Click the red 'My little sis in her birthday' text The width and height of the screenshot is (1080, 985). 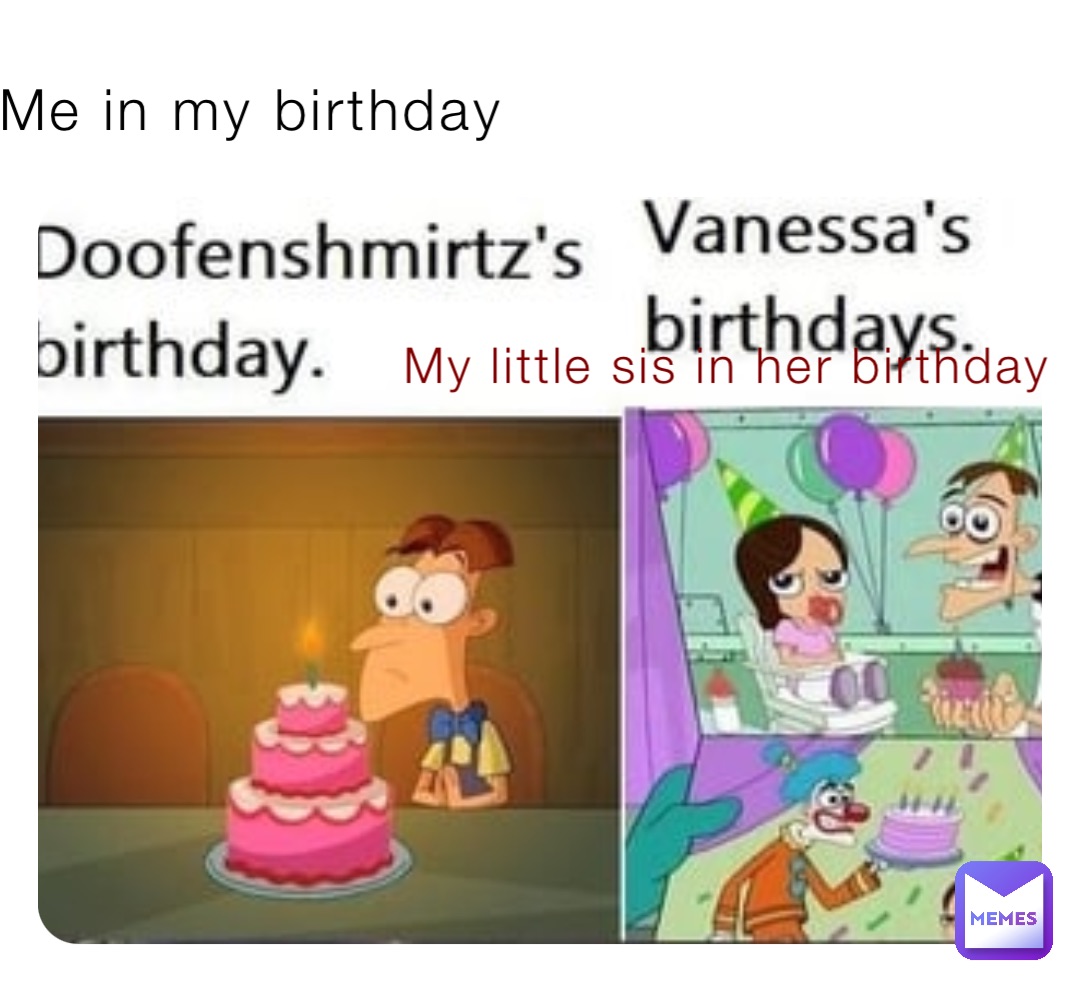pos(725,367)
